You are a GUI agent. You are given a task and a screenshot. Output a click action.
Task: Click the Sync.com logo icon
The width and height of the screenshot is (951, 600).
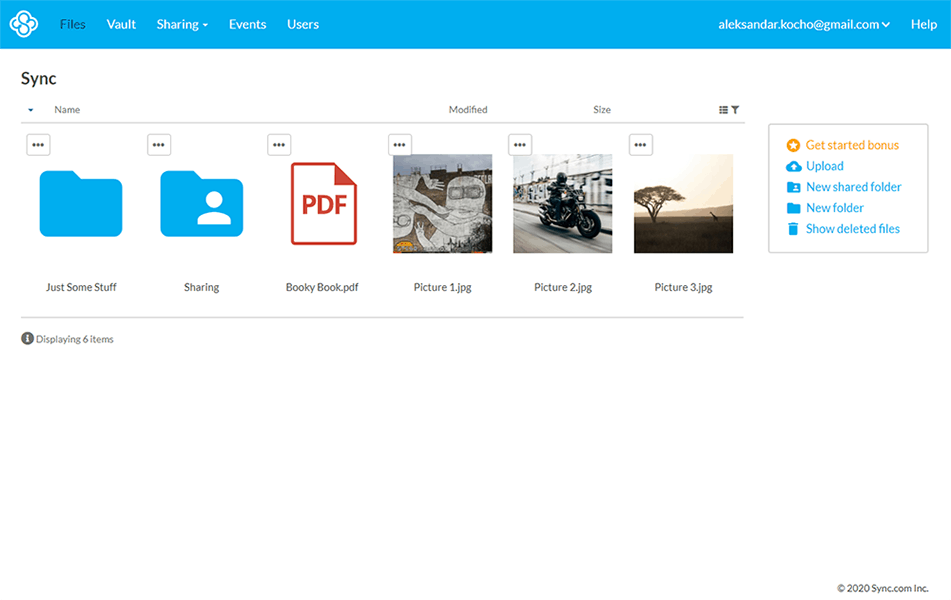[x=23, y=24]
